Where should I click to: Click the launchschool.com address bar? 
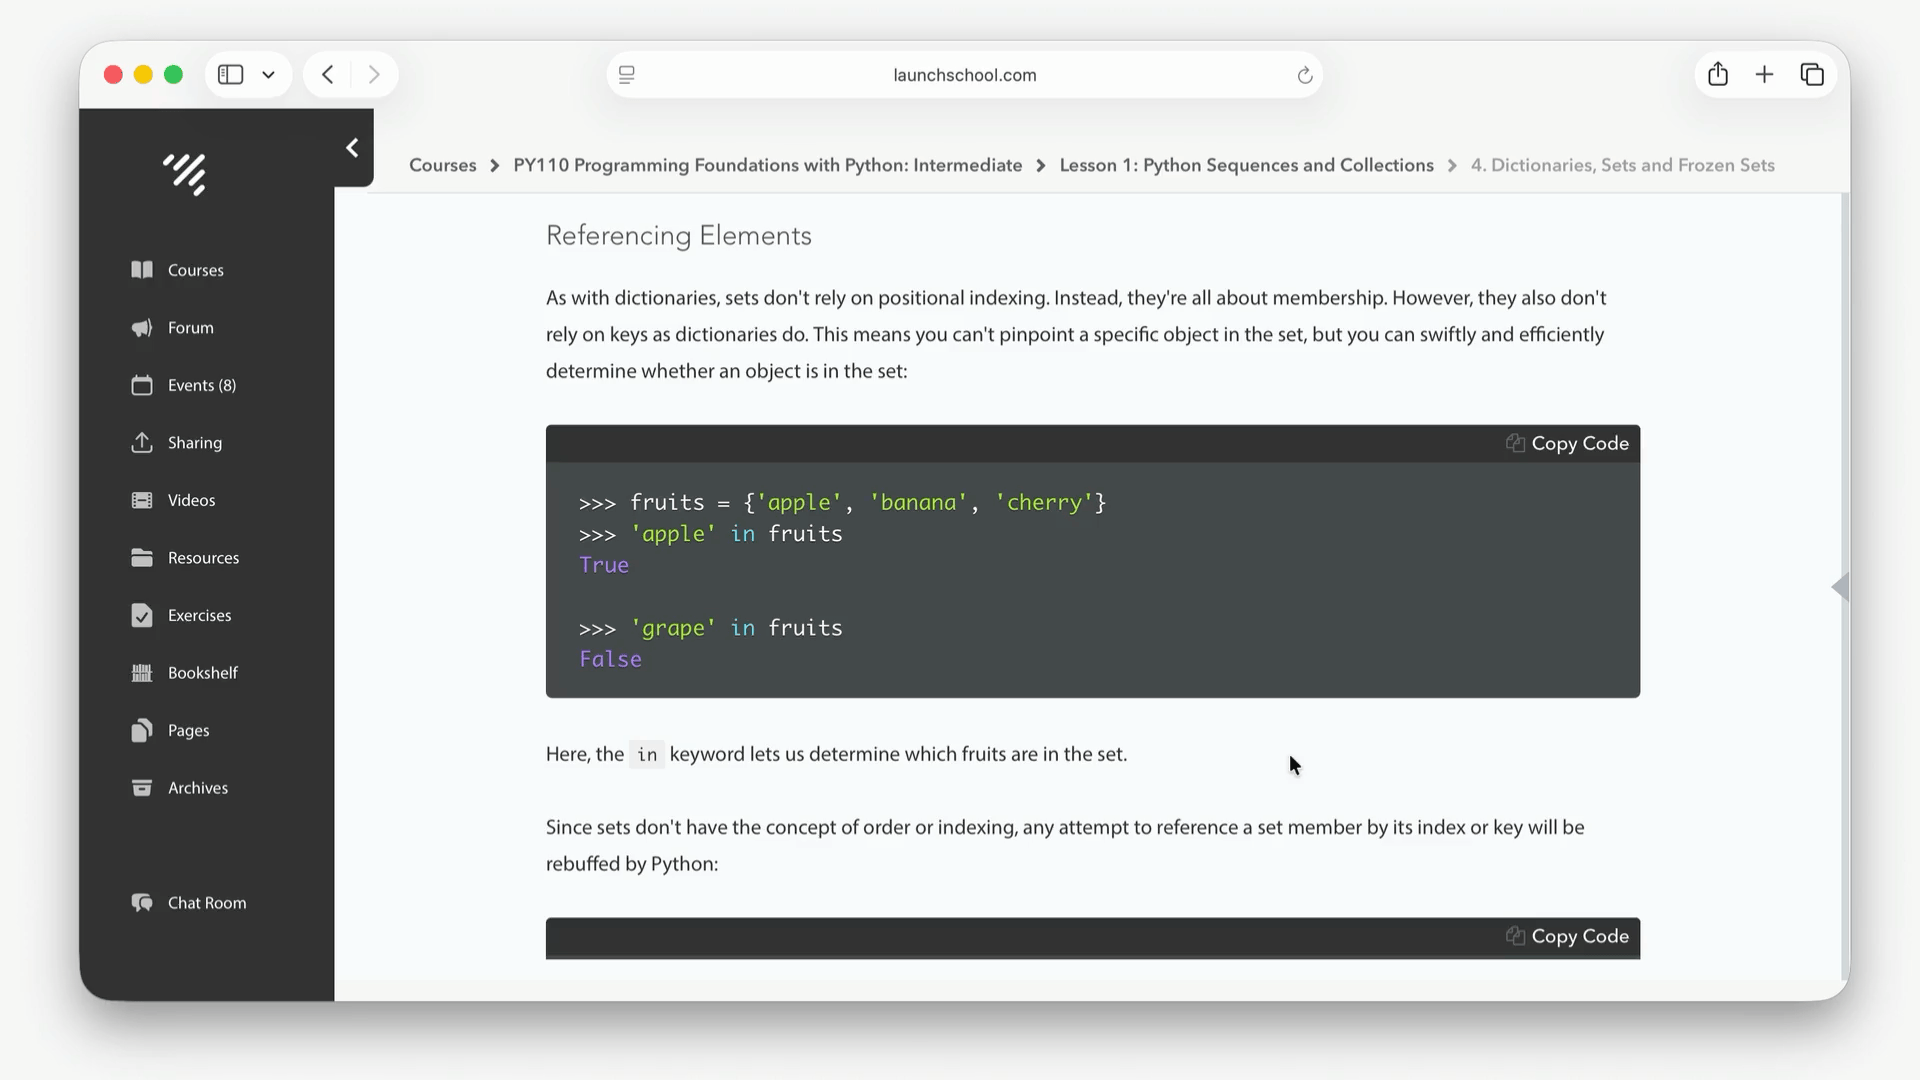(x=964, y=75)
